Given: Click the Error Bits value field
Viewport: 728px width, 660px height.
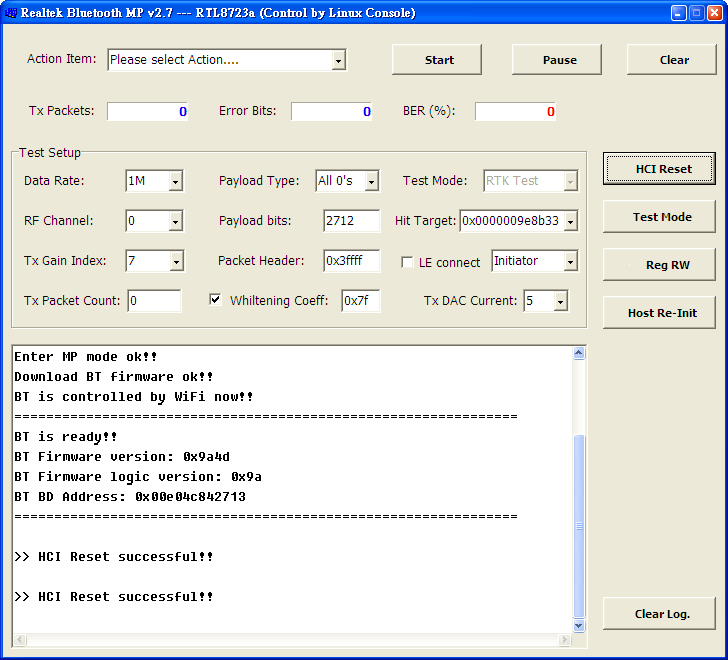Looking at the screenshot, I should click(332, 111).
